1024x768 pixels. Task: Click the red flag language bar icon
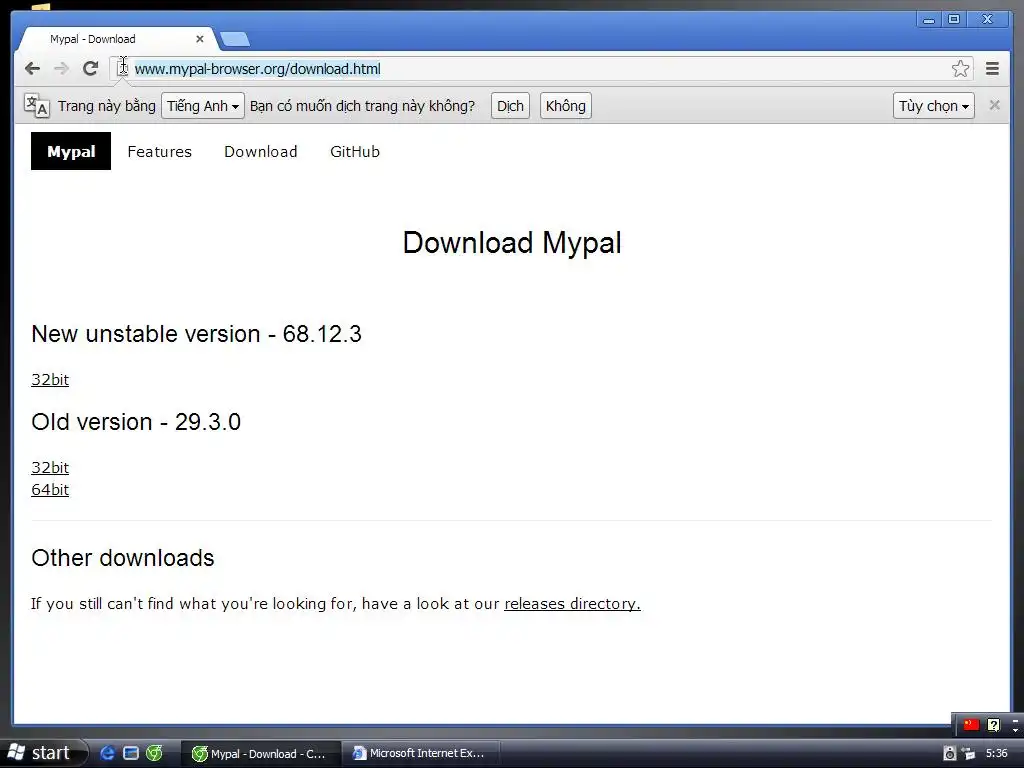pos(971,724)
